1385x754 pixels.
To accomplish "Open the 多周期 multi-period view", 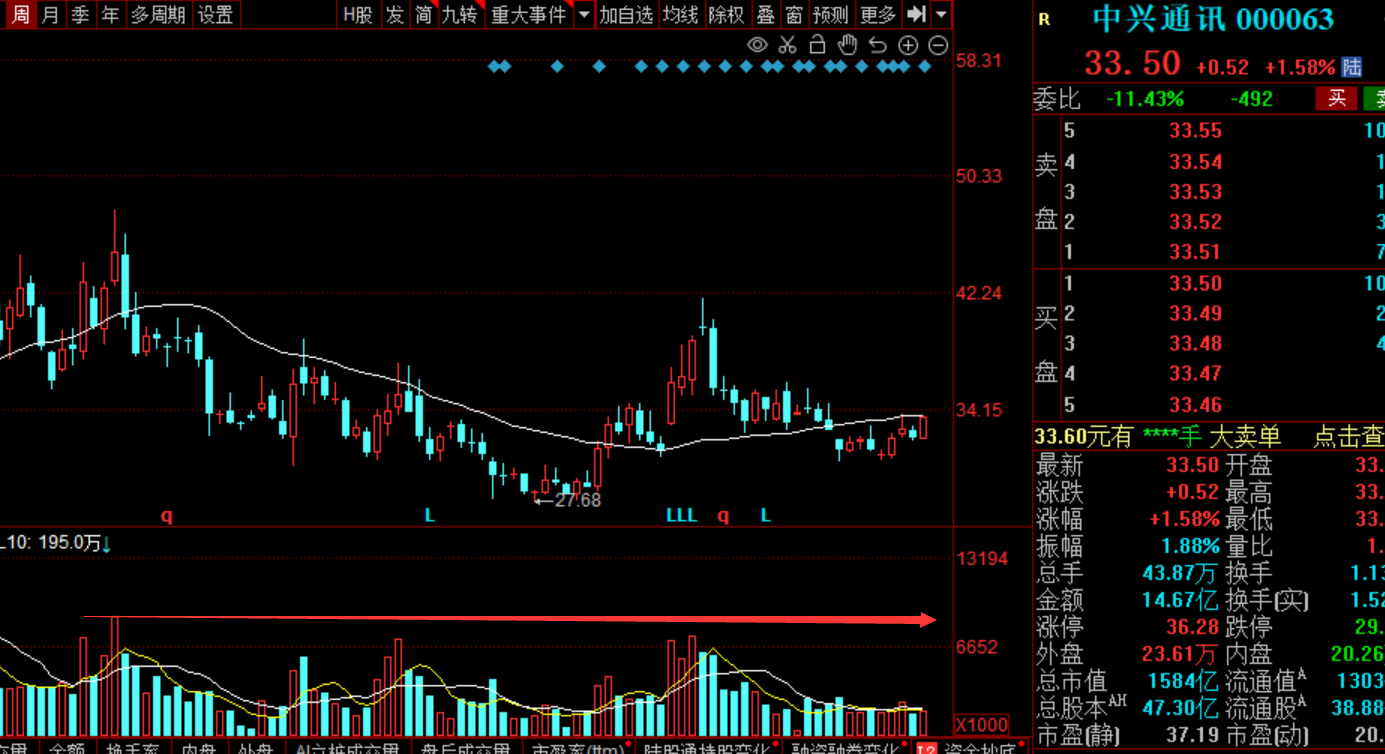I will point(158,15).
